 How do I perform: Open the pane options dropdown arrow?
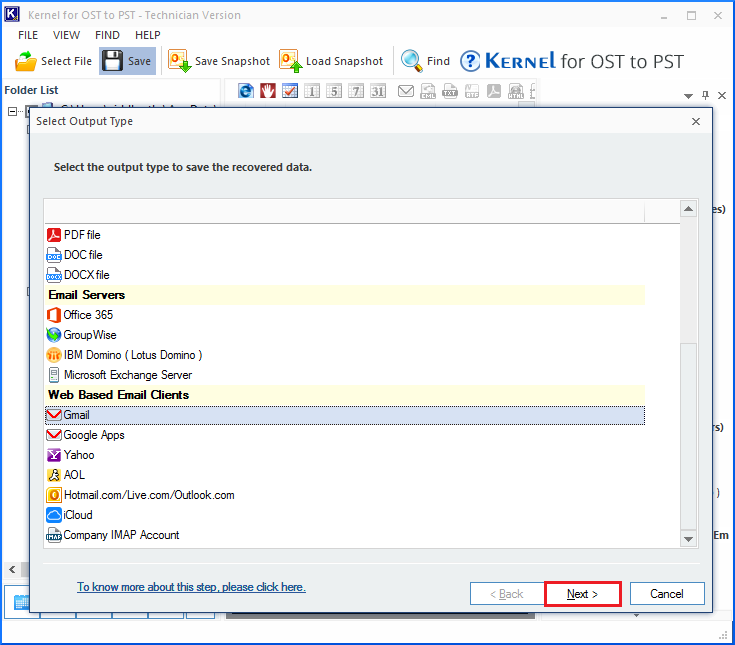click(688, 96)
